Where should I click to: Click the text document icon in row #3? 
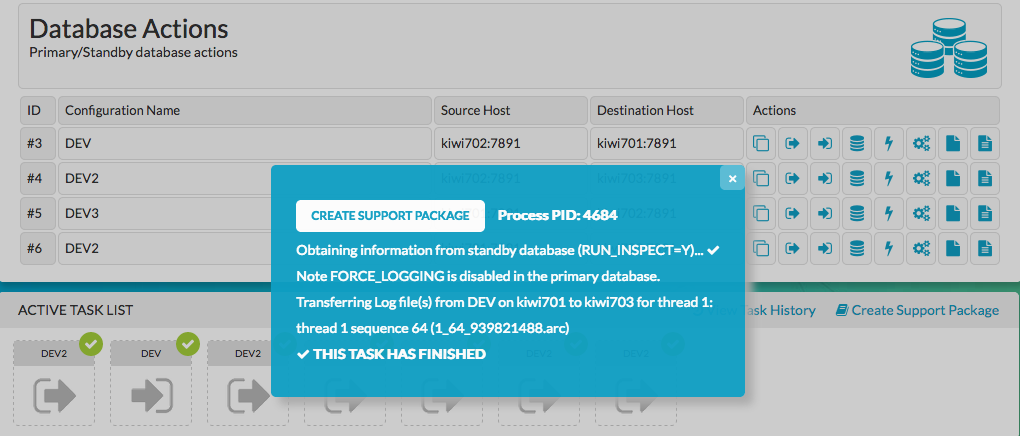(985, 143)
